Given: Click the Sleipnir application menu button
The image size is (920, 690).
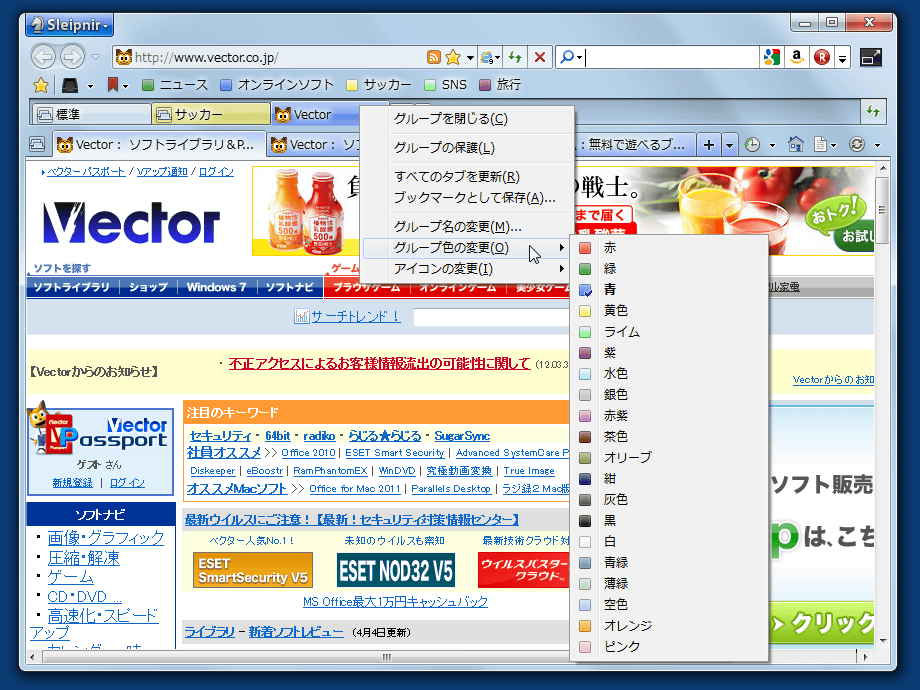Looking at the screenshot, I should [70, 25].
